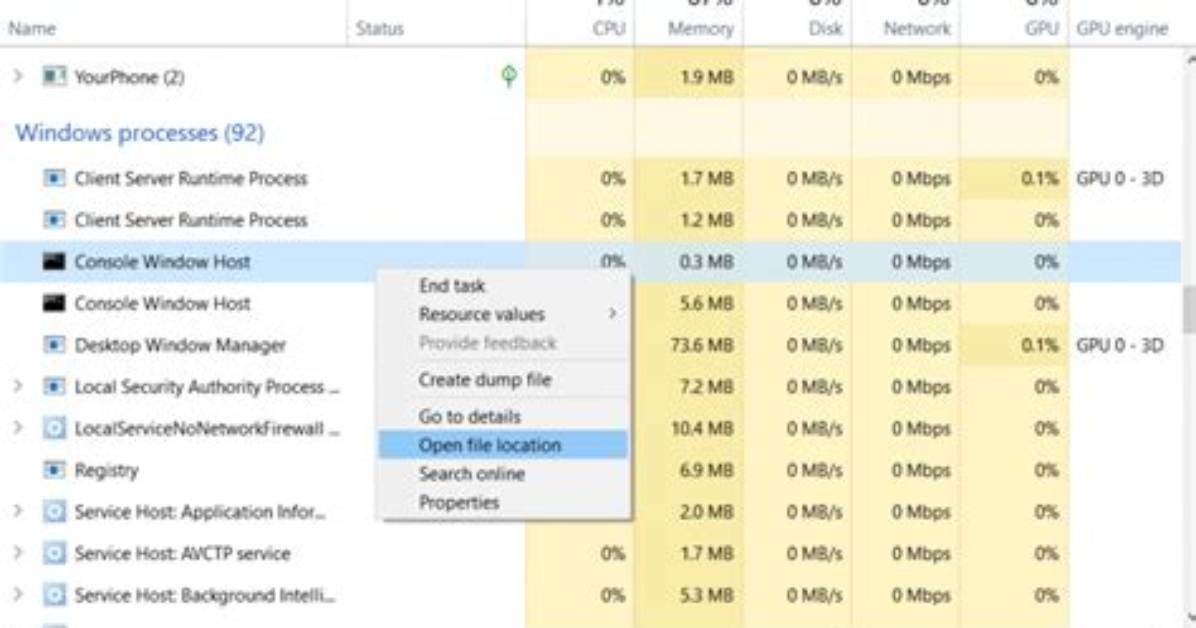Sort by the Status column header
This screenshot has width=1196, height=628.
tap(380, 29)
